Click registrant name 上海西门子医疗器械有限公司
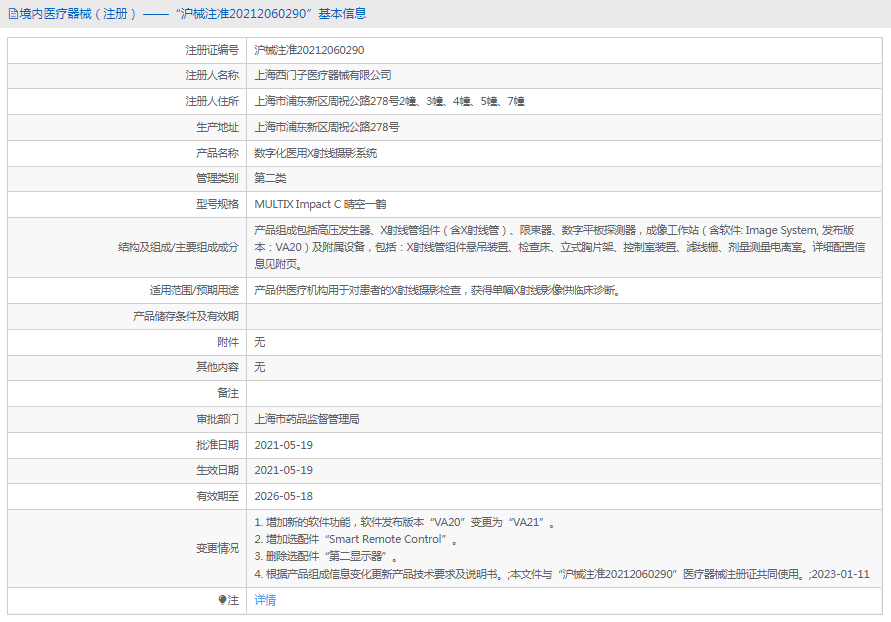 tap(323, 75)
